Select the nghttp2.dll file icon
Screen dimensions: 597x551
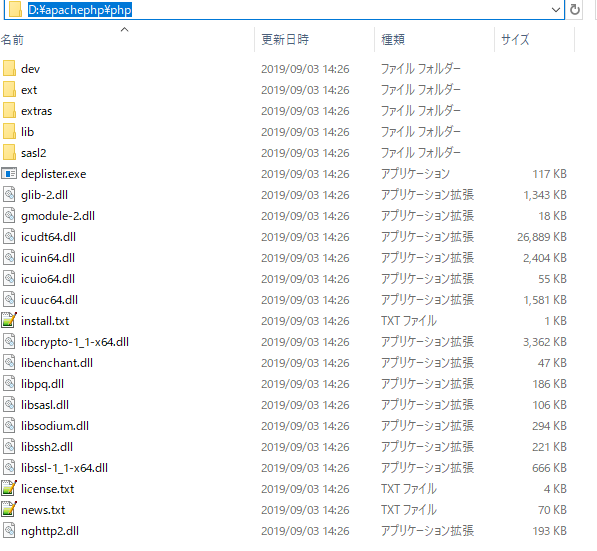(x=9, y=530)
